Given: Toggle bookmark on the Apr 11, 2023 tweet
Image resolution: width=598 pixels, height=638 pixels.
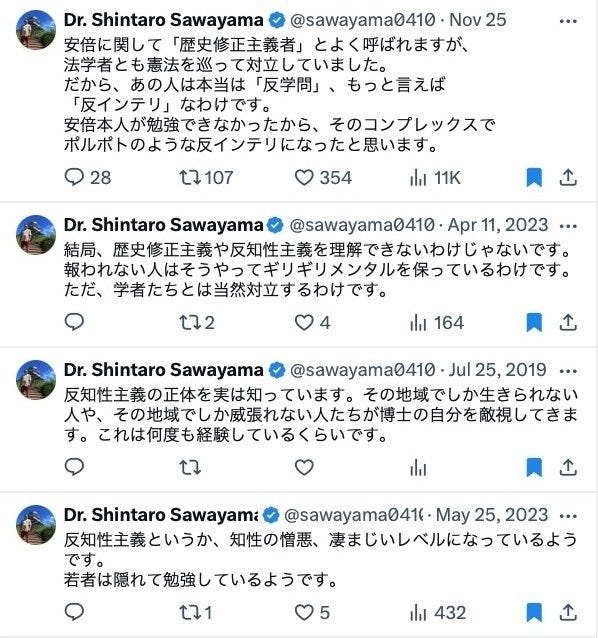Looking at the screenshot, I should 534,322.
